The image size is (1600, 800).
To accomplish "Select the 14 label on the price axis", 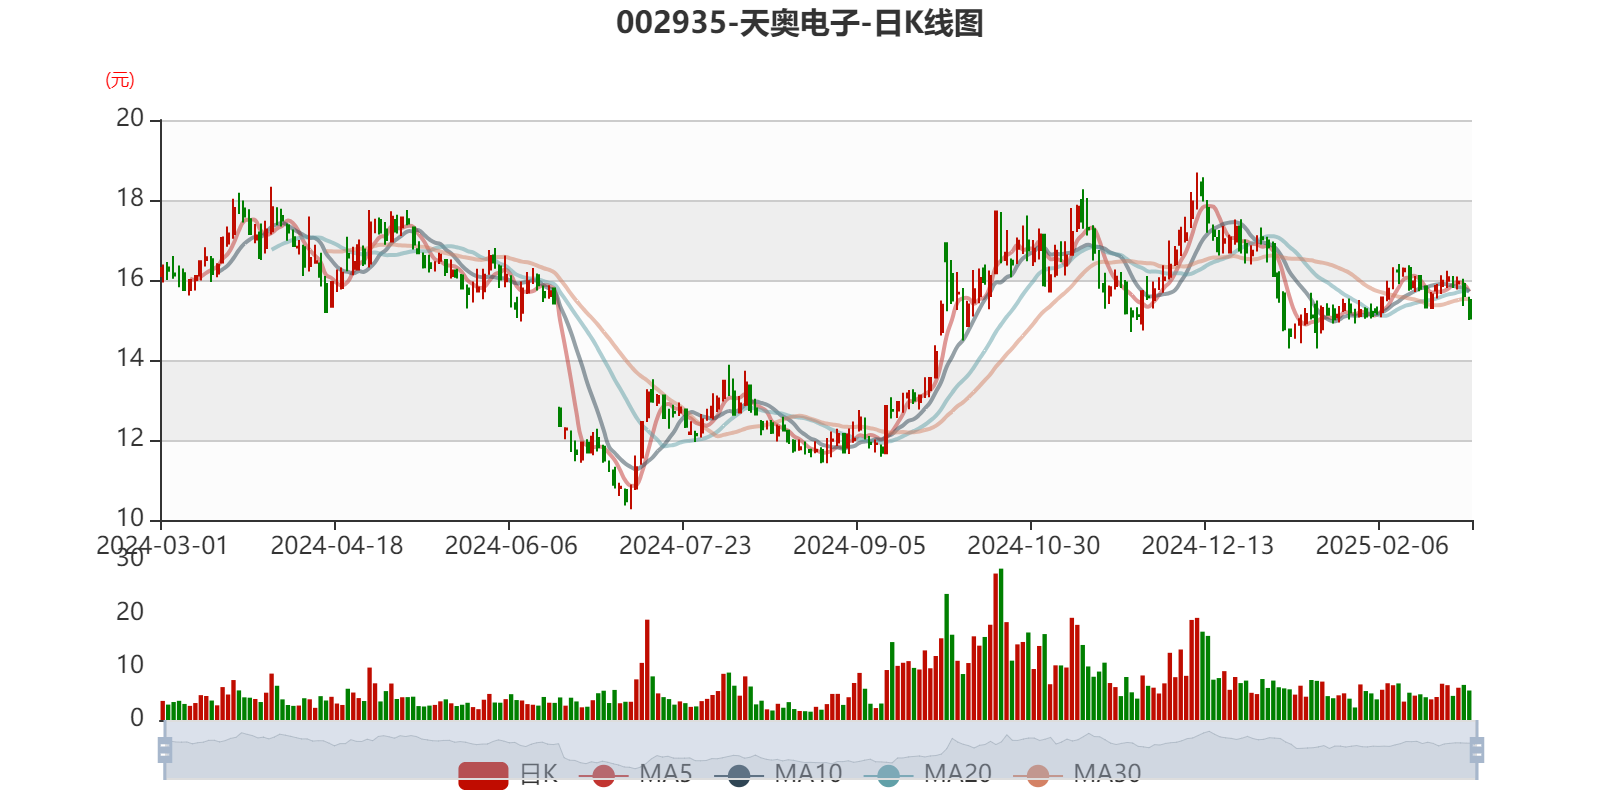I will coord(130,359).
